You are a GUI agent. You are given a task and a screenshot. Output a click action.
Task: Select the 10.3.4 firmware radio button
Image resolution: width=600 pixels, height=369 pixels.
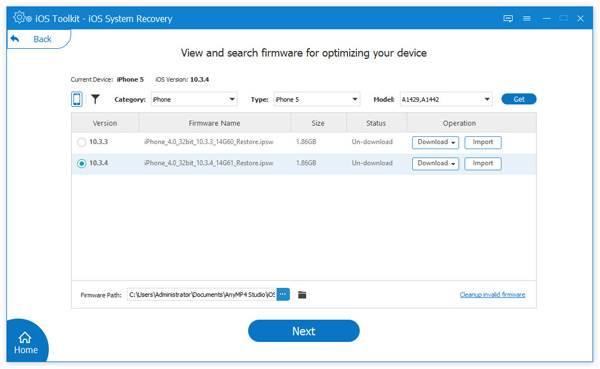click(x=82, y=163)
